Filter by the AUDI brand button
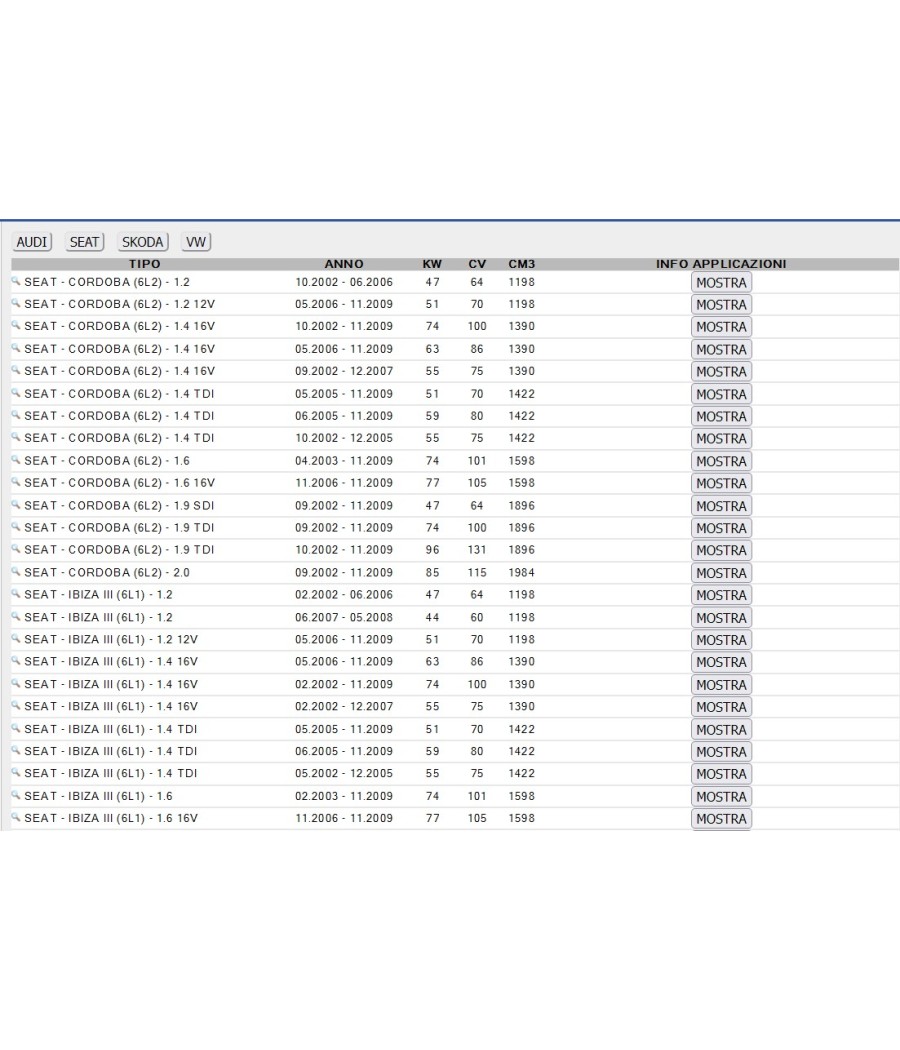900x1050 pixels. click(31, 242)
